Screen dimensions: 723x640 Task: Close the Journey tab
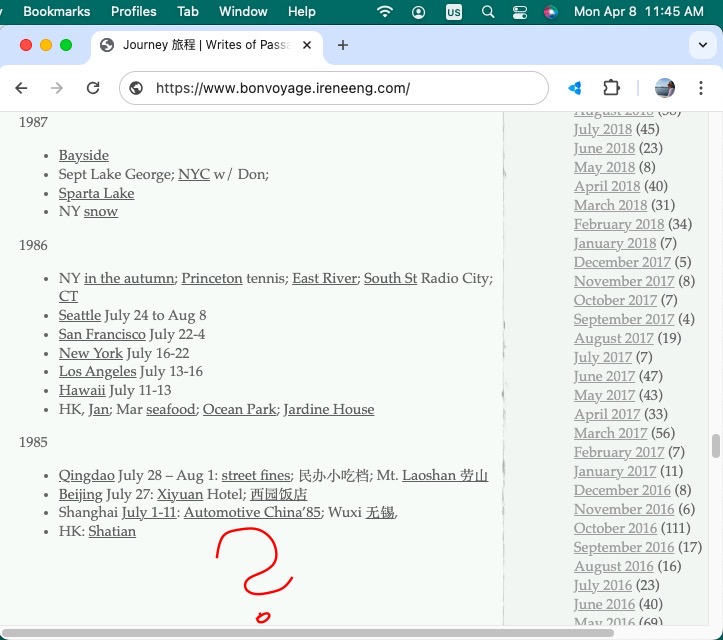click(306, 45)
